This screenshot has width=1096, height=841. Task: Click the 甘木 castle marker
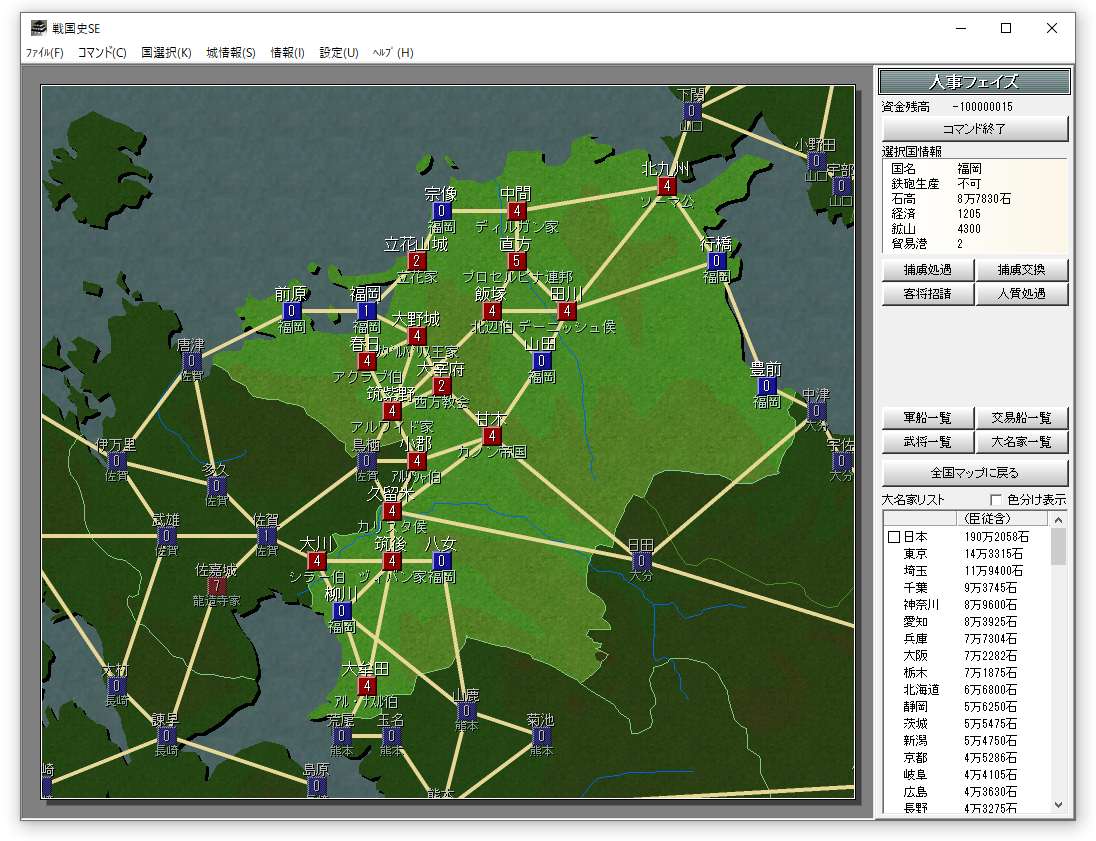pos(492,436)
